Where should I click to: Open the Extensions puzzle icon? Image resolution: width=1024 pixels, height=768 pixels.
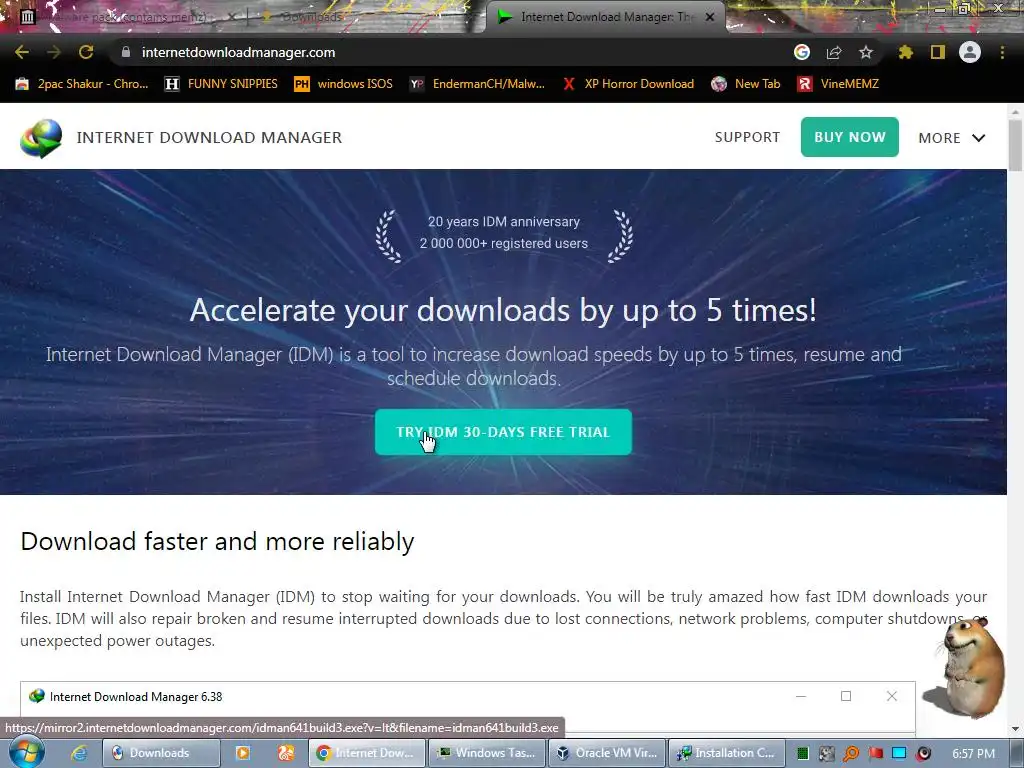tap(906, 52)
